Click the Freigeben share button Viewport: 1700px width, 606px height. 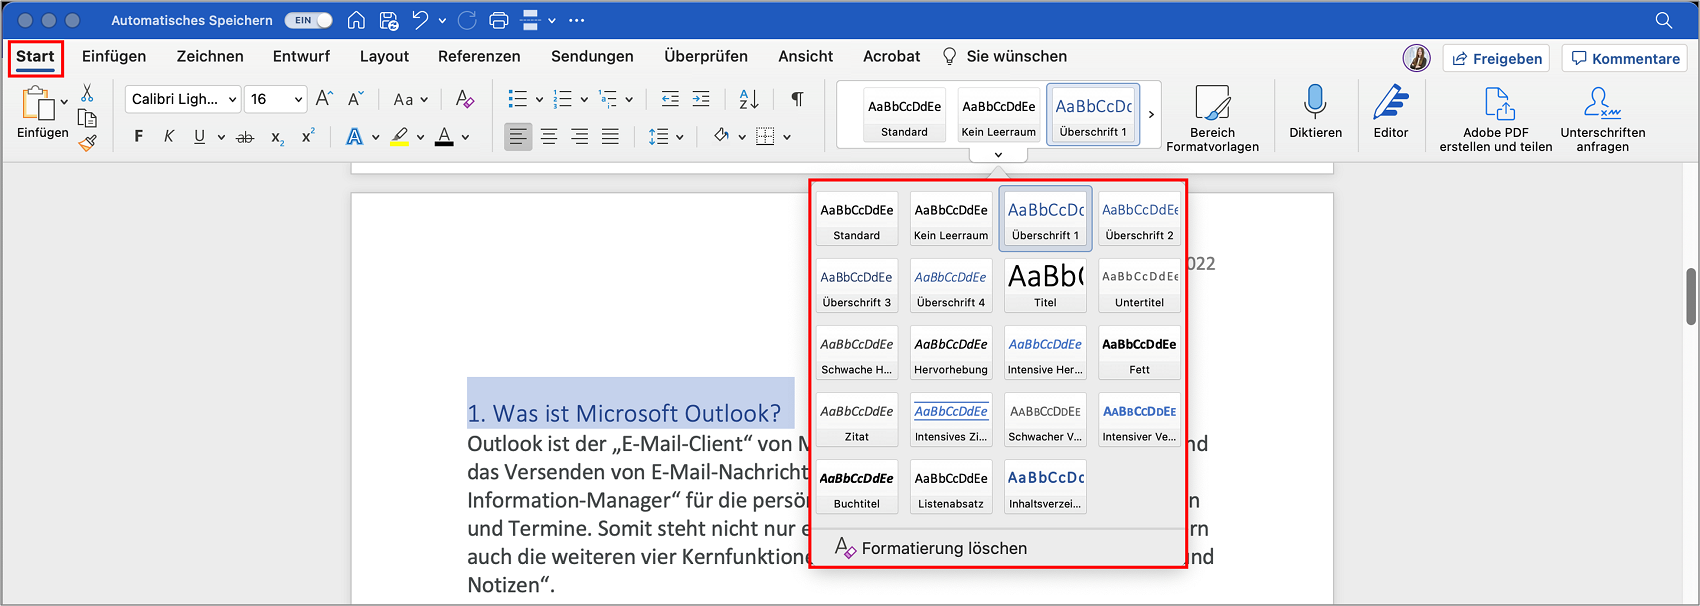pyautogui.click(x=1496, y=58)
